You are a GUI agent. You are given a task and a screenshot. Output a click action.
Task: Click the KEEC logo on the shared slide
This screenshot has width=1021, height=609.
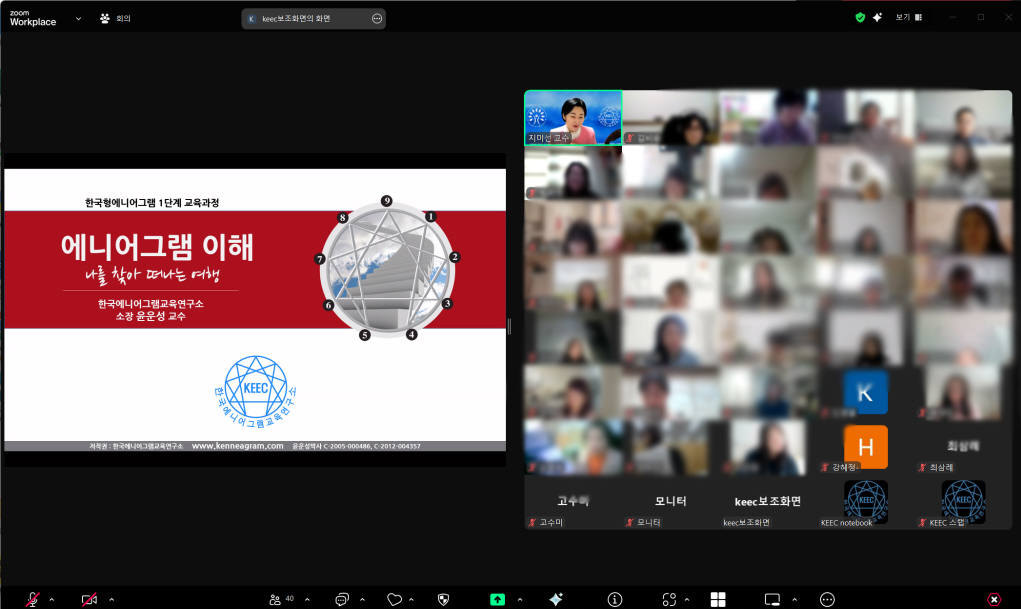point(255,391)
